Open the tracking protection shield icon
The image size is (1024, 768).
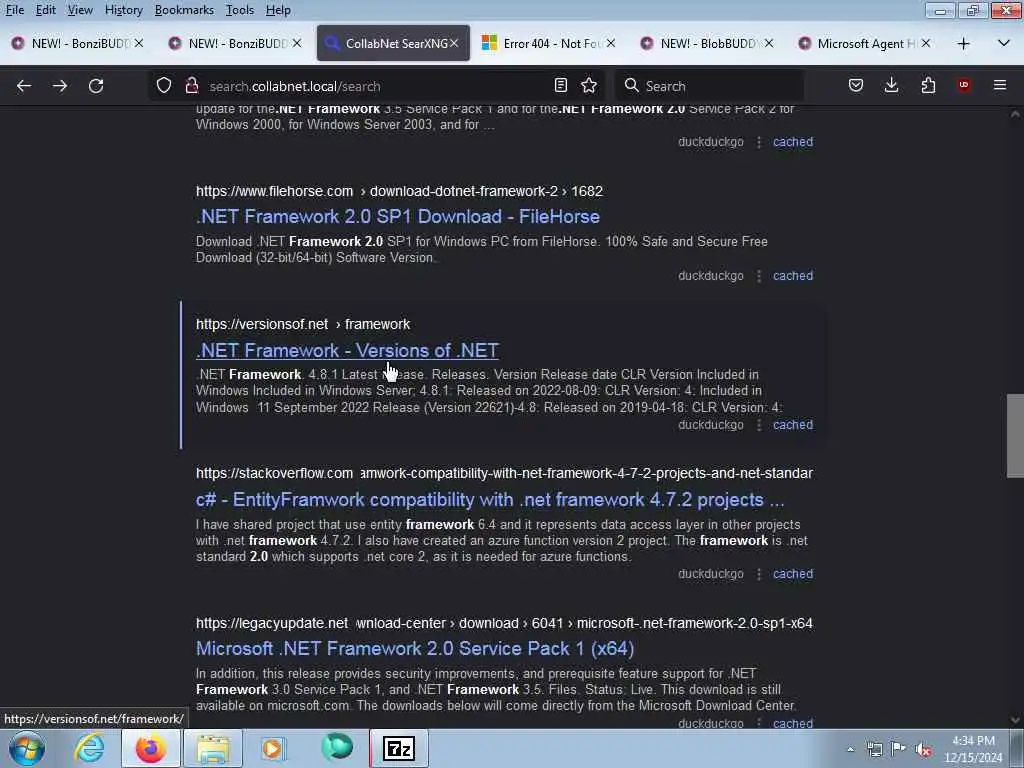click(x=164, y=86)
